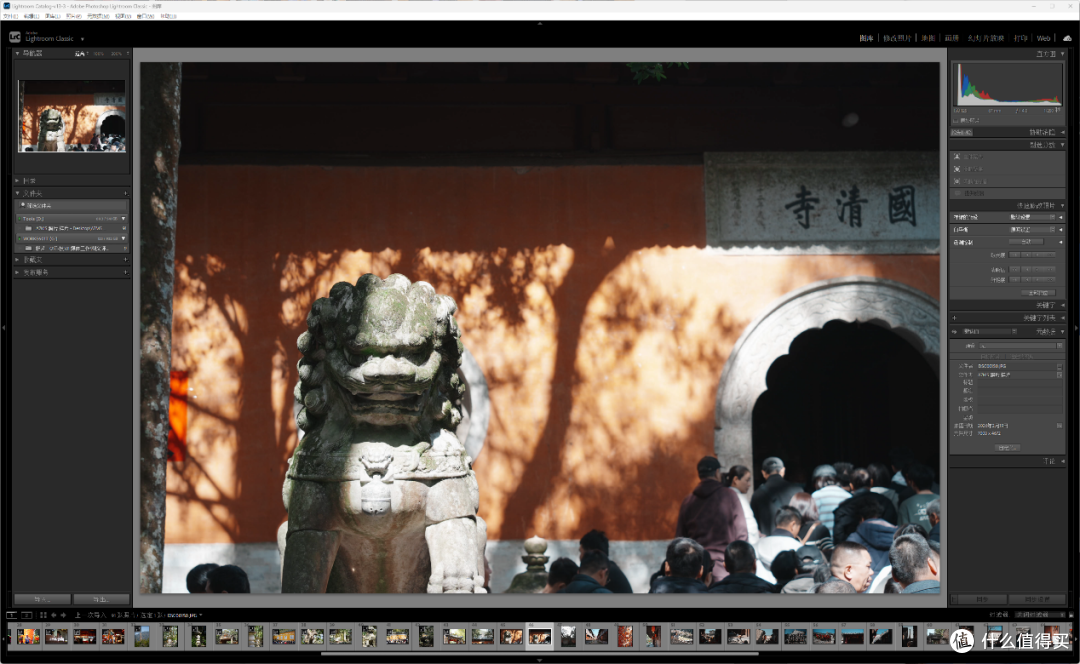Open the 元数据(M) menu
The height and width of the screenshot is (664, 1080).
point(98,16)
